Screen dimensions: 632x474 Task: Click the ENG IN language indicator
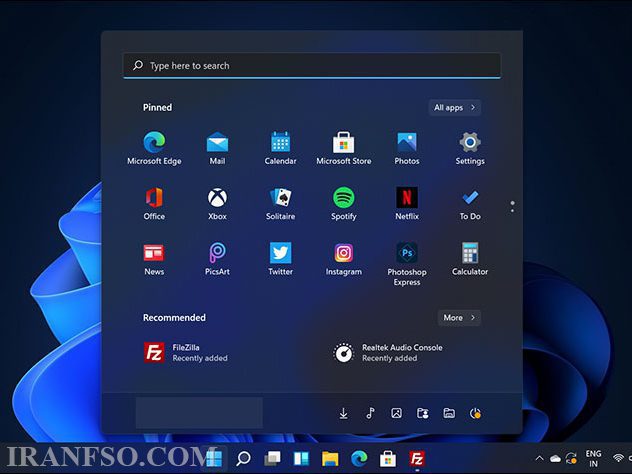point(593,459)
